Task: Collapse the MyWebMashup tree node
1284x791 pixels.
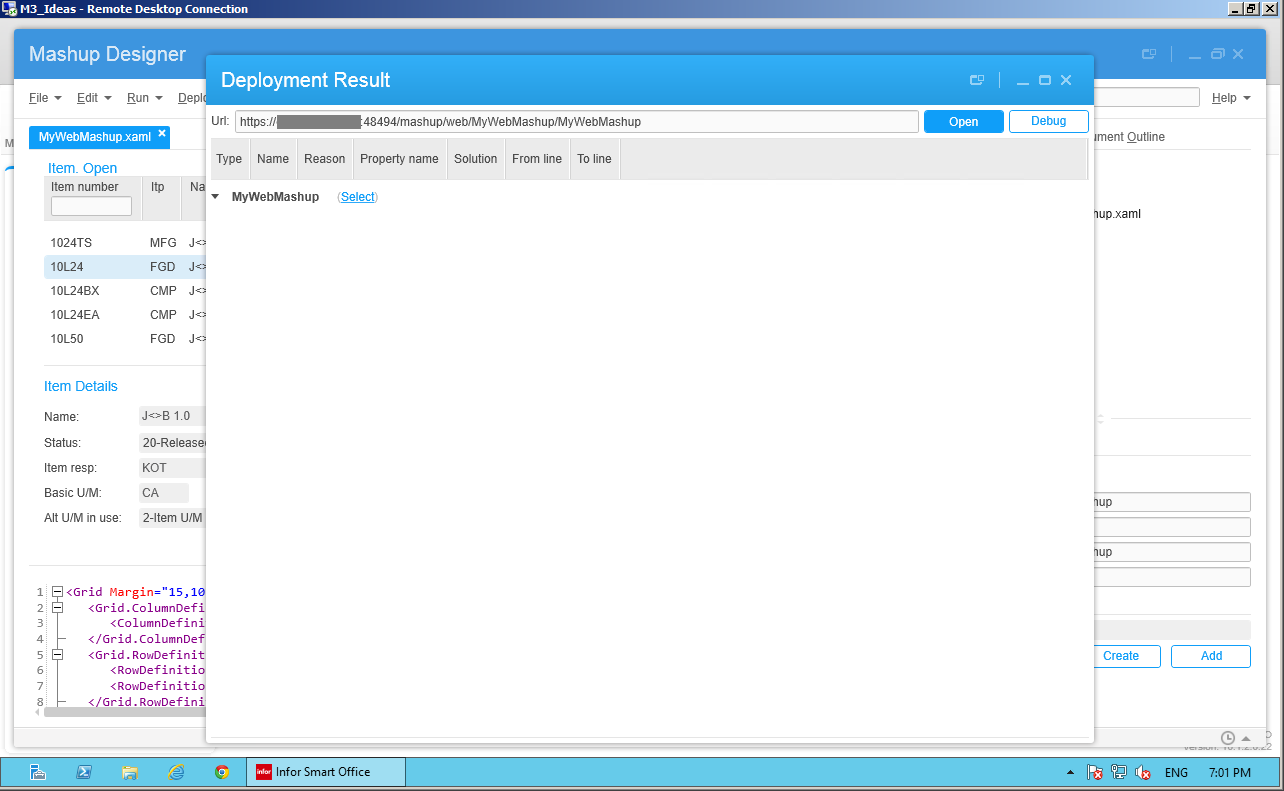Action: pyautogui.click(x=215, y=197)
